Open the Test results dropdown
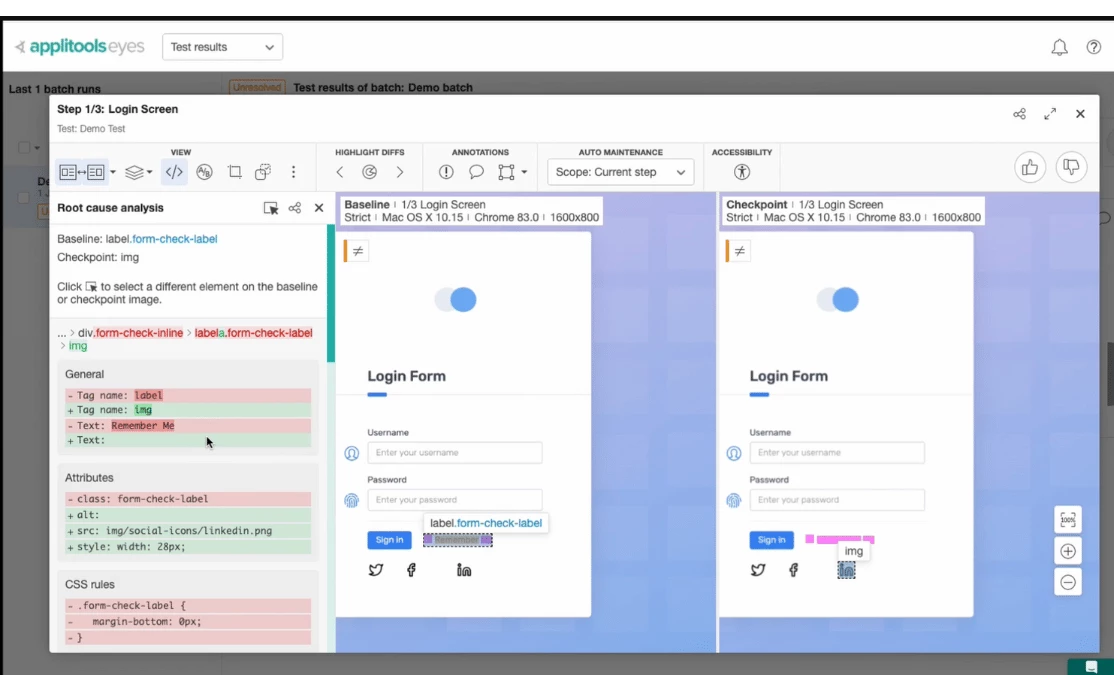This screenshot has width=1114, height=675. [x=222, y=47]
